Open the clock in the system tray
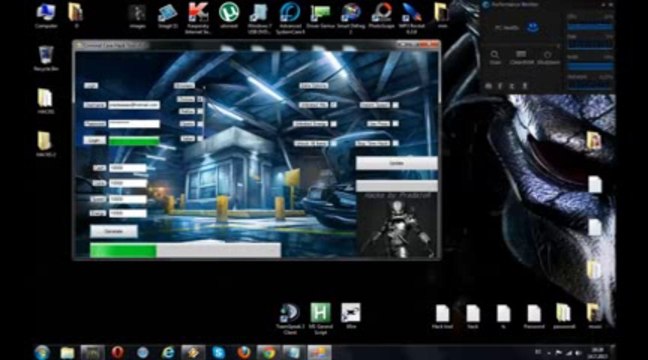This screenshot has height=360, width=648. point(598,353)
